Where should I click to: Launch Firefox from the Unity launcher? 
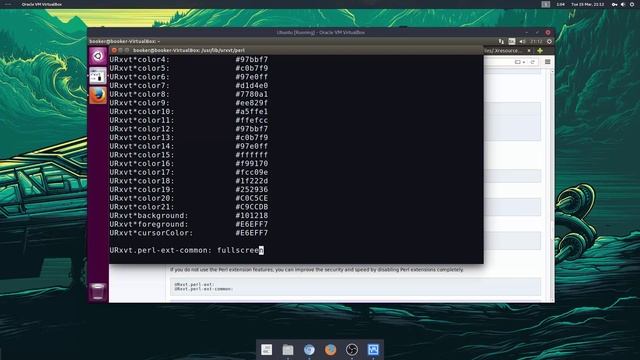pos(98,96)
